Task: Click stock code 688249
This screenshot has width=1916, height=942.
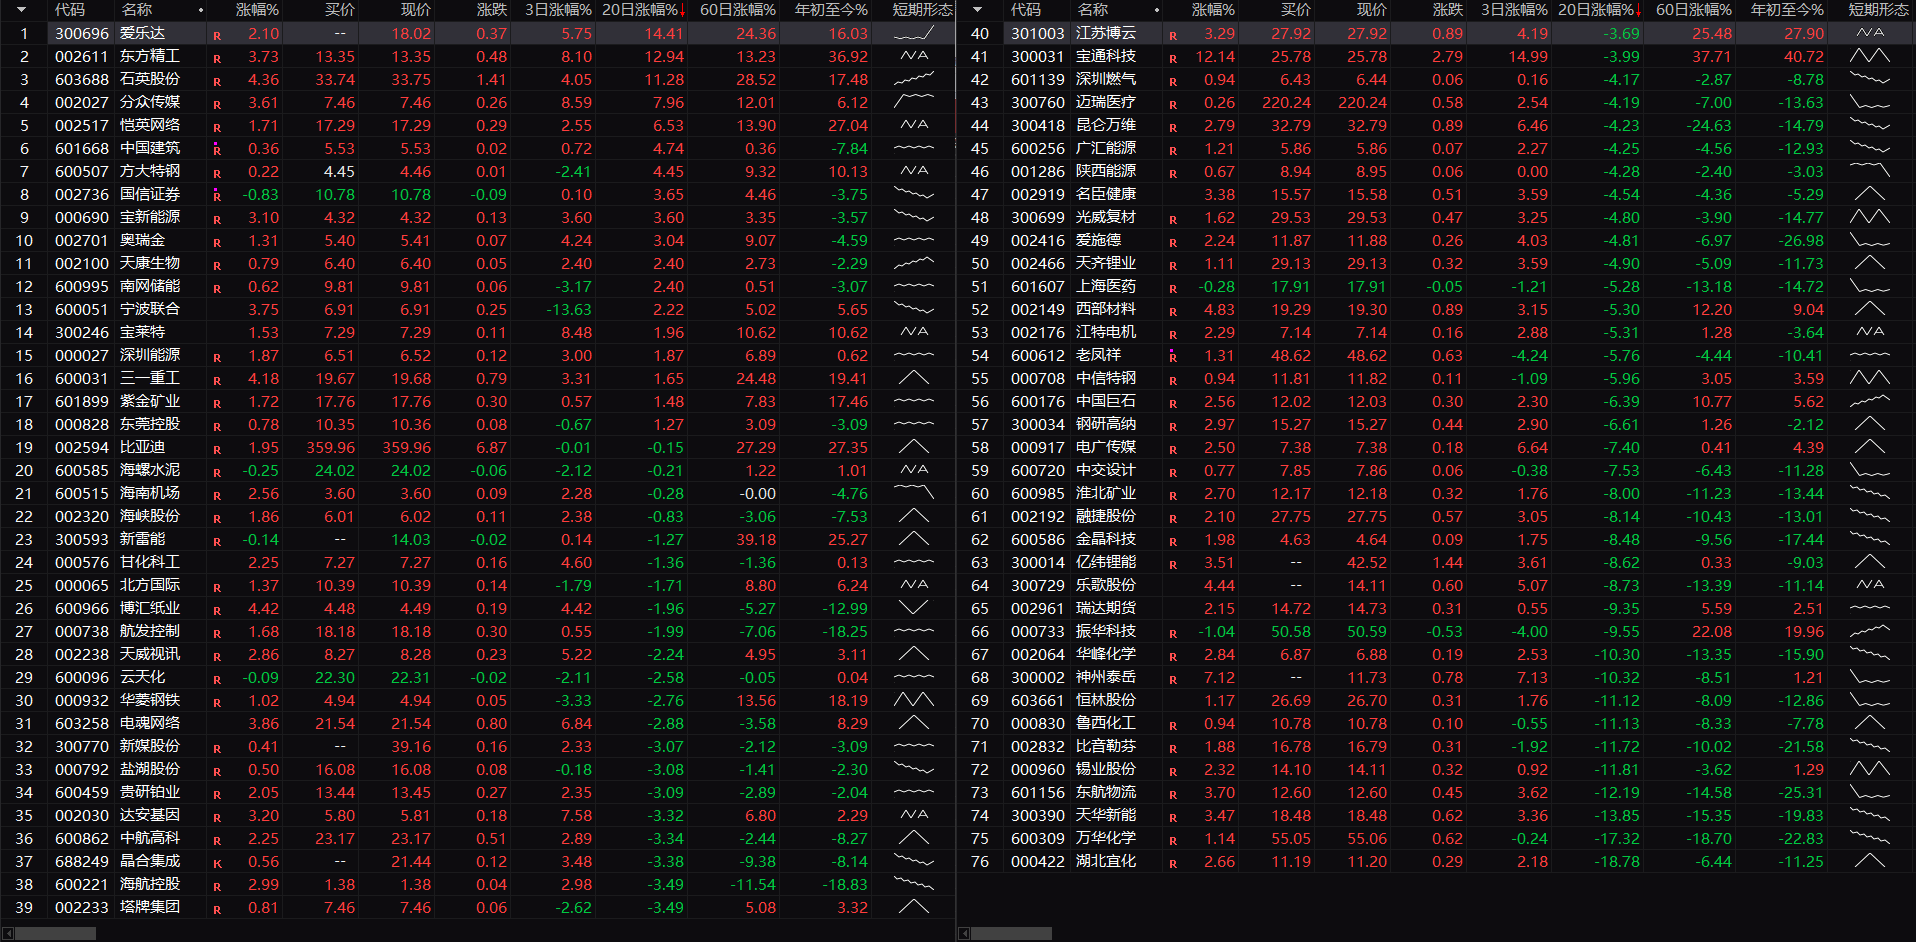Action: point(82,862)
